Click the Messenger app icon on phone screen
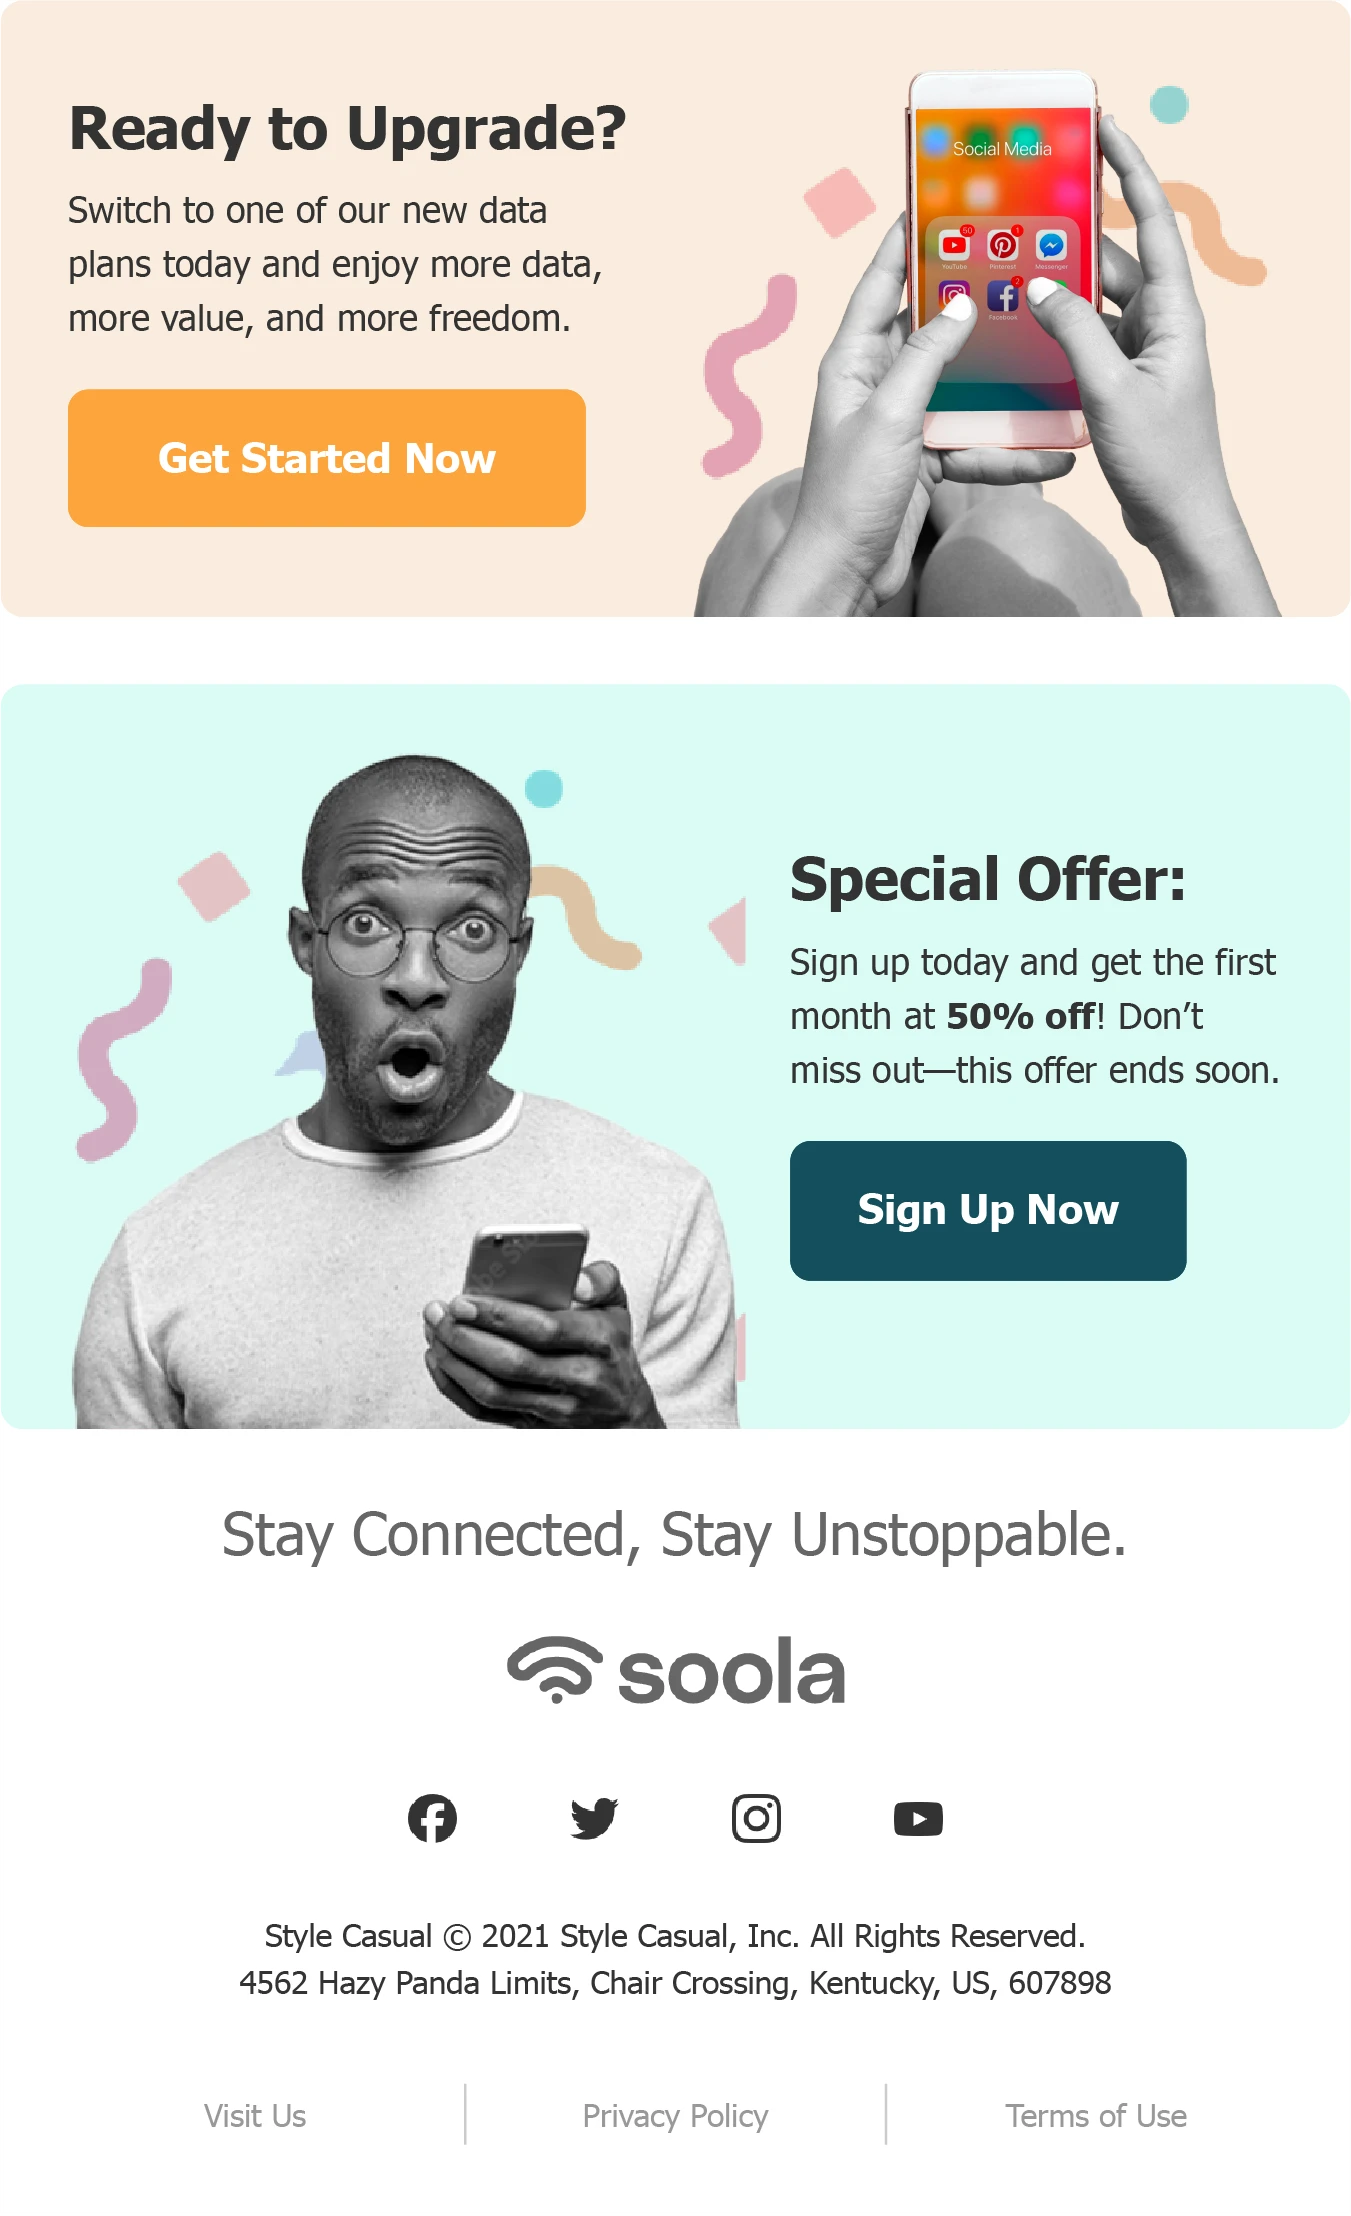Viewport: 1351px width, 2216px height. 1051,245
